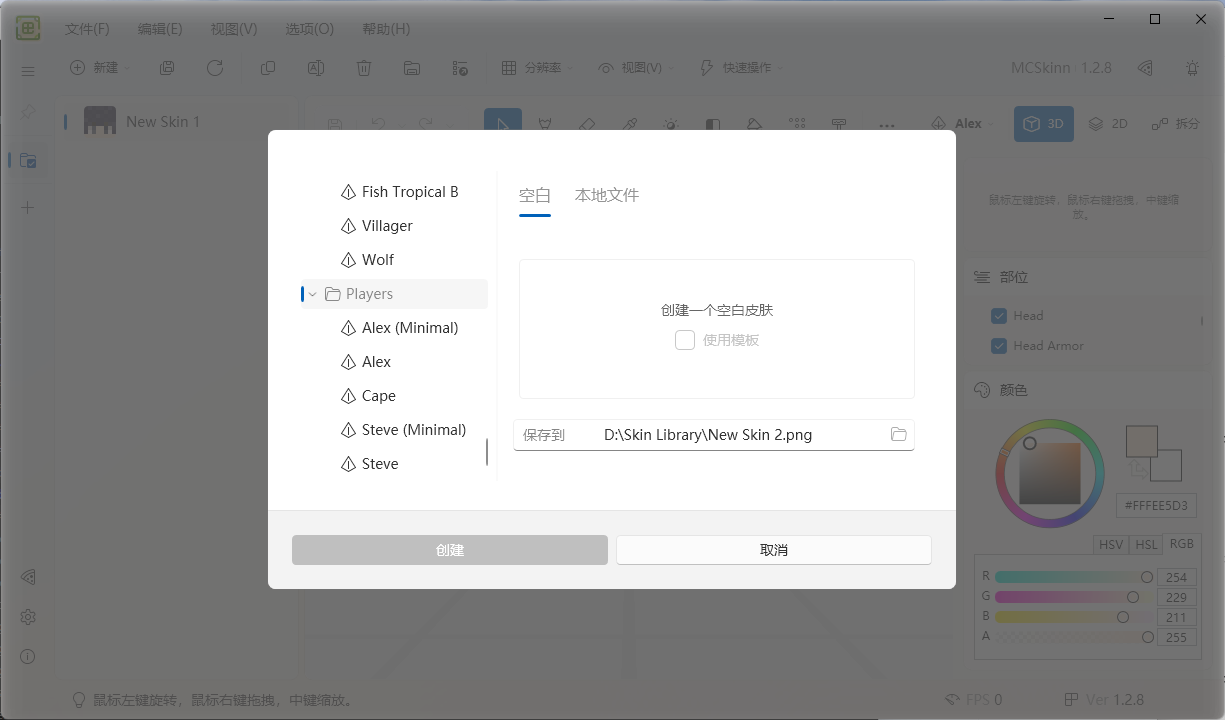Image resolution: width=1225 pixels, height=720 pixels.
Task: Open the browse folder icon in save path
Action: 898,435
